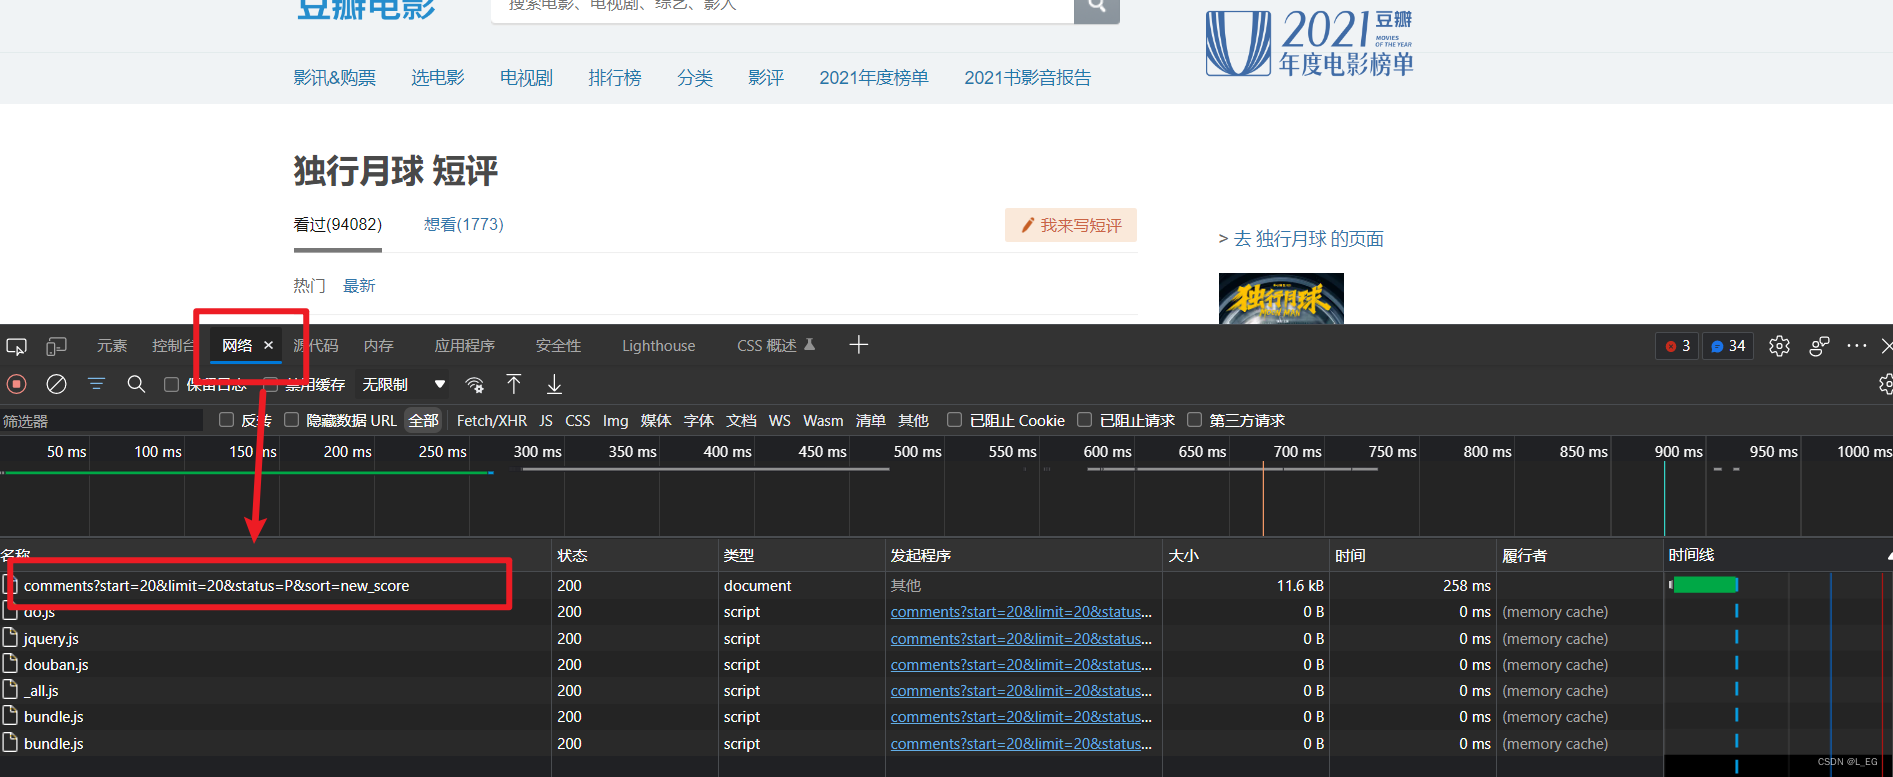Toggle the 已阻止请求 checkbox
Screen dimensions: 1893x777
pyautogui.click(x=1084, y=420)
